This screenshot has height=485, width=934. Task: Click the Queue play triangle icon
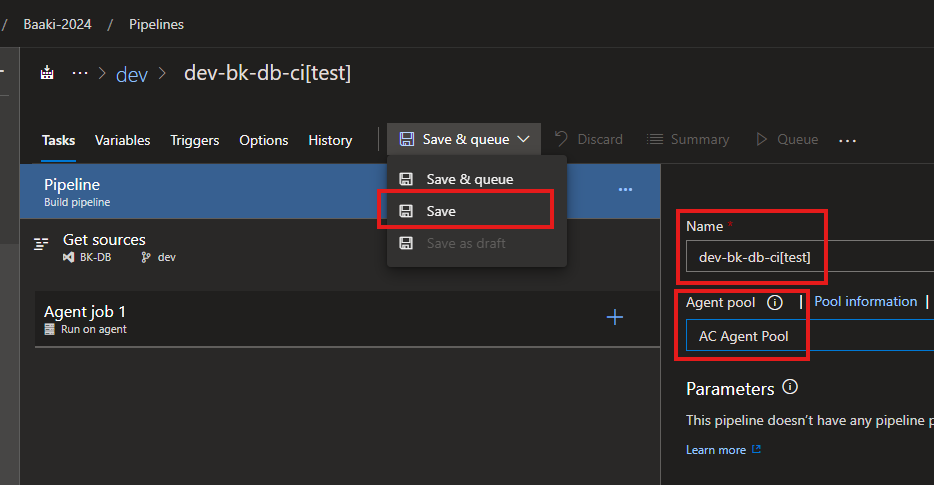pos(761,139)
